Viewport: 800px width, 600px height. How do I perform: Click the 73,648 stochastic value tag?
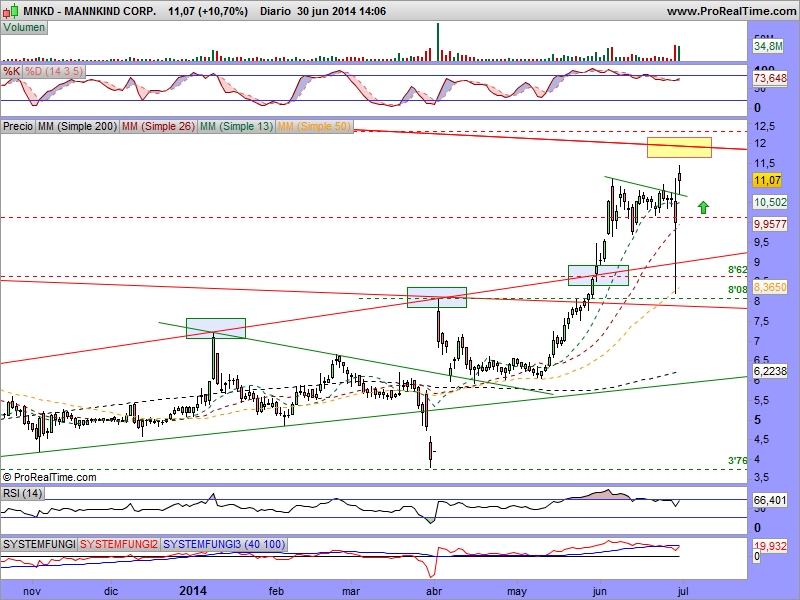click(x=770, y=78)
